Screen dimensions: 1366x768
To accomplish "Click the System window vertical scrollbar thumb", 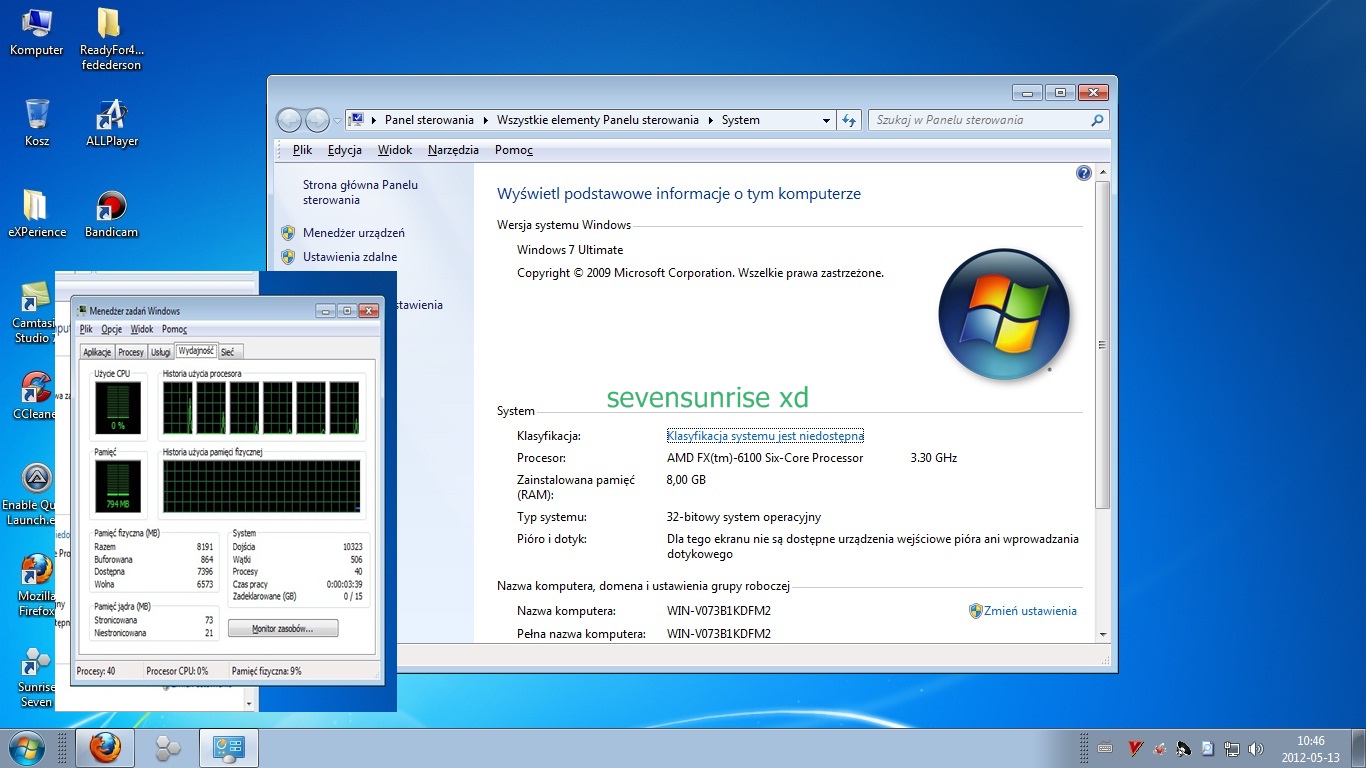I will [1103, 345].
